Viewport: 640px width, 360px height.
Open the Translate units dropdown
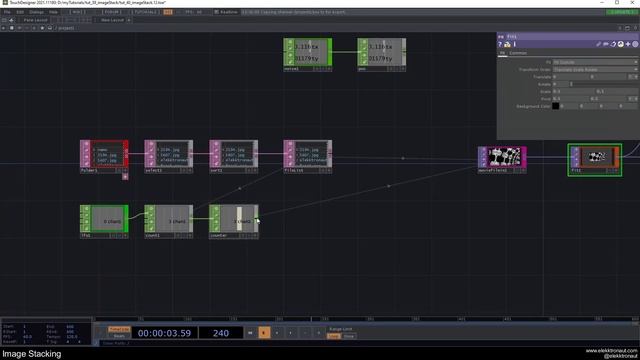633,77
